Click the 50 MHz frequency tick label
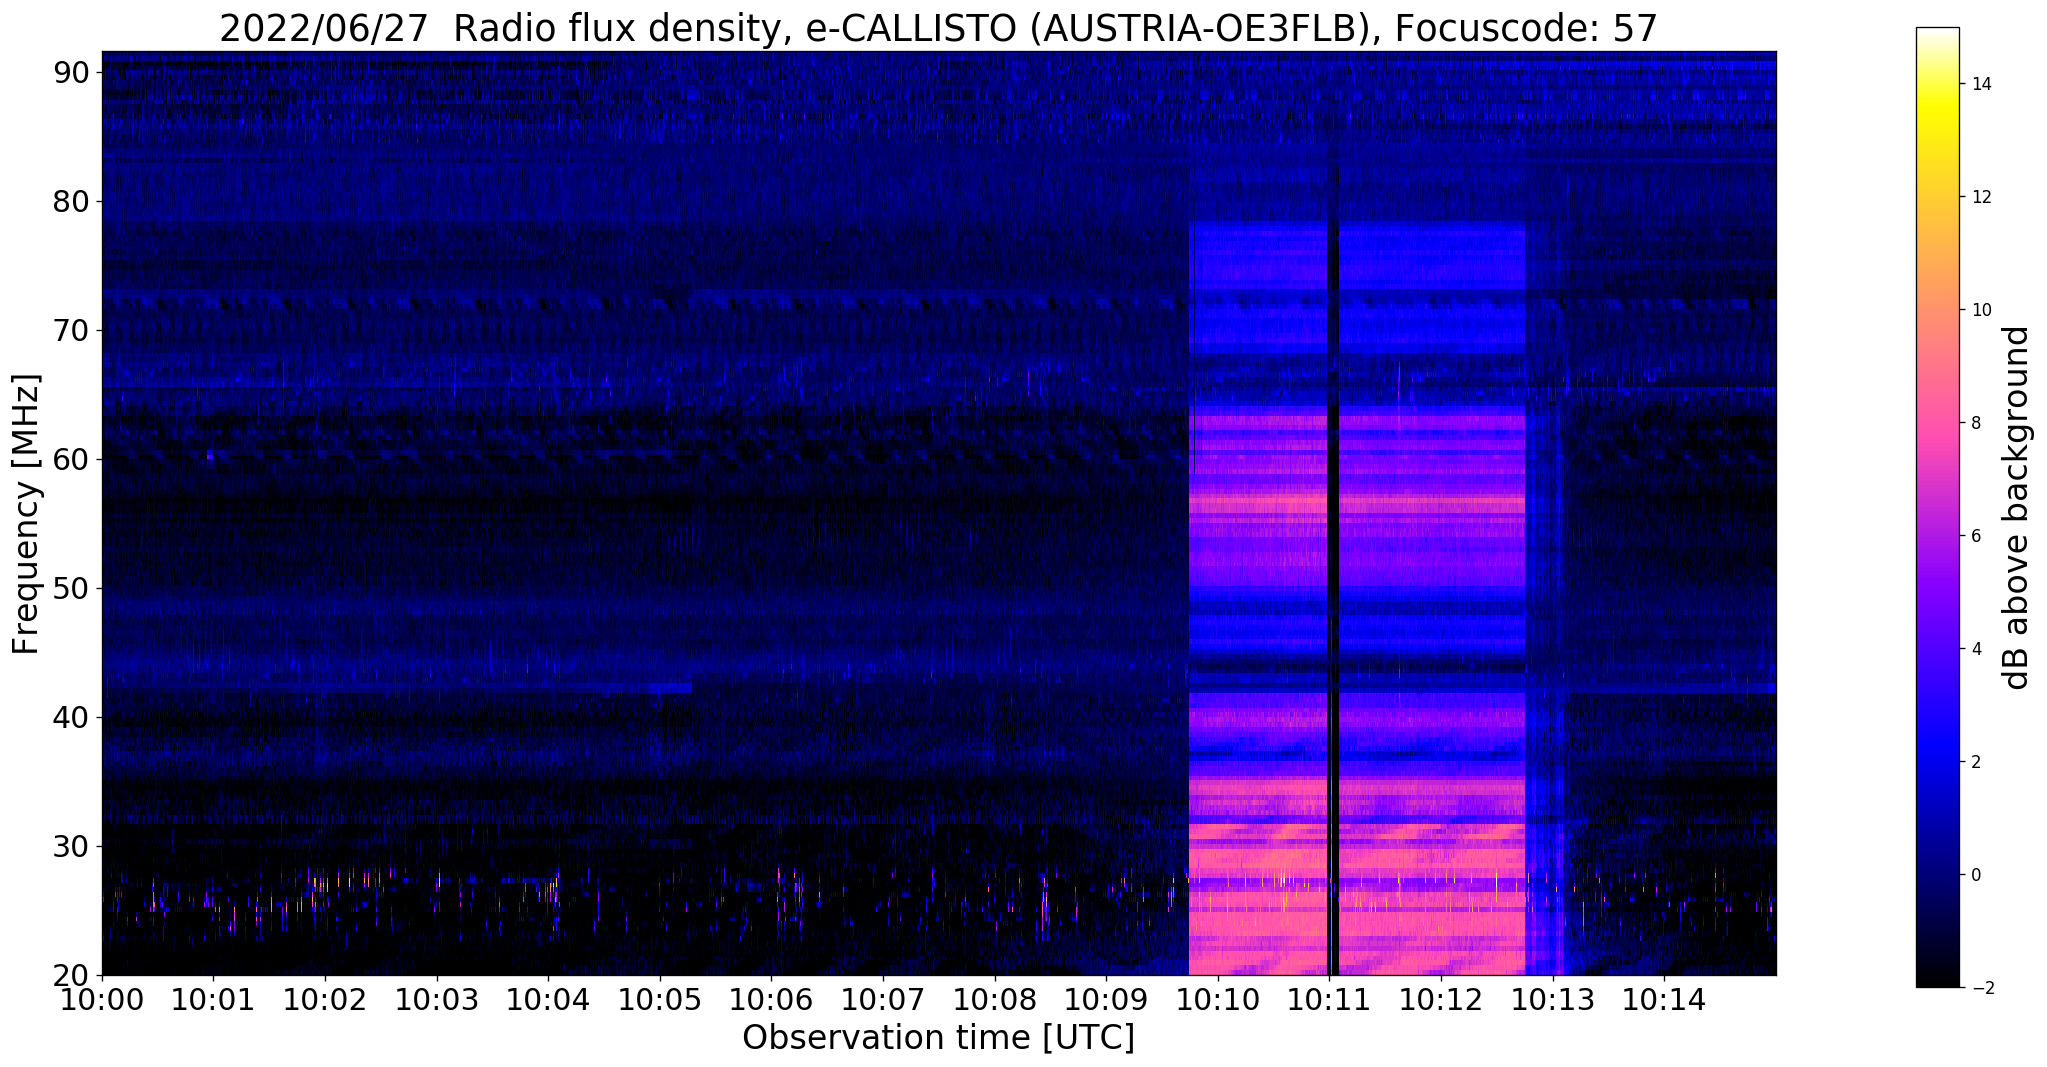Screen dimensions: 2047x1067 click(x=73, y=588)
